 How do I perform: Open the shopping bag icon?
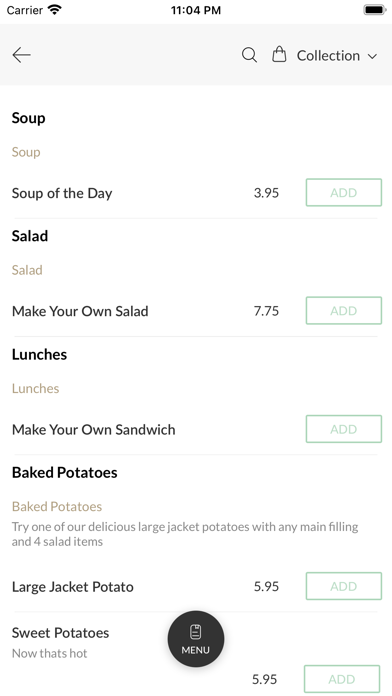(279, 55)
